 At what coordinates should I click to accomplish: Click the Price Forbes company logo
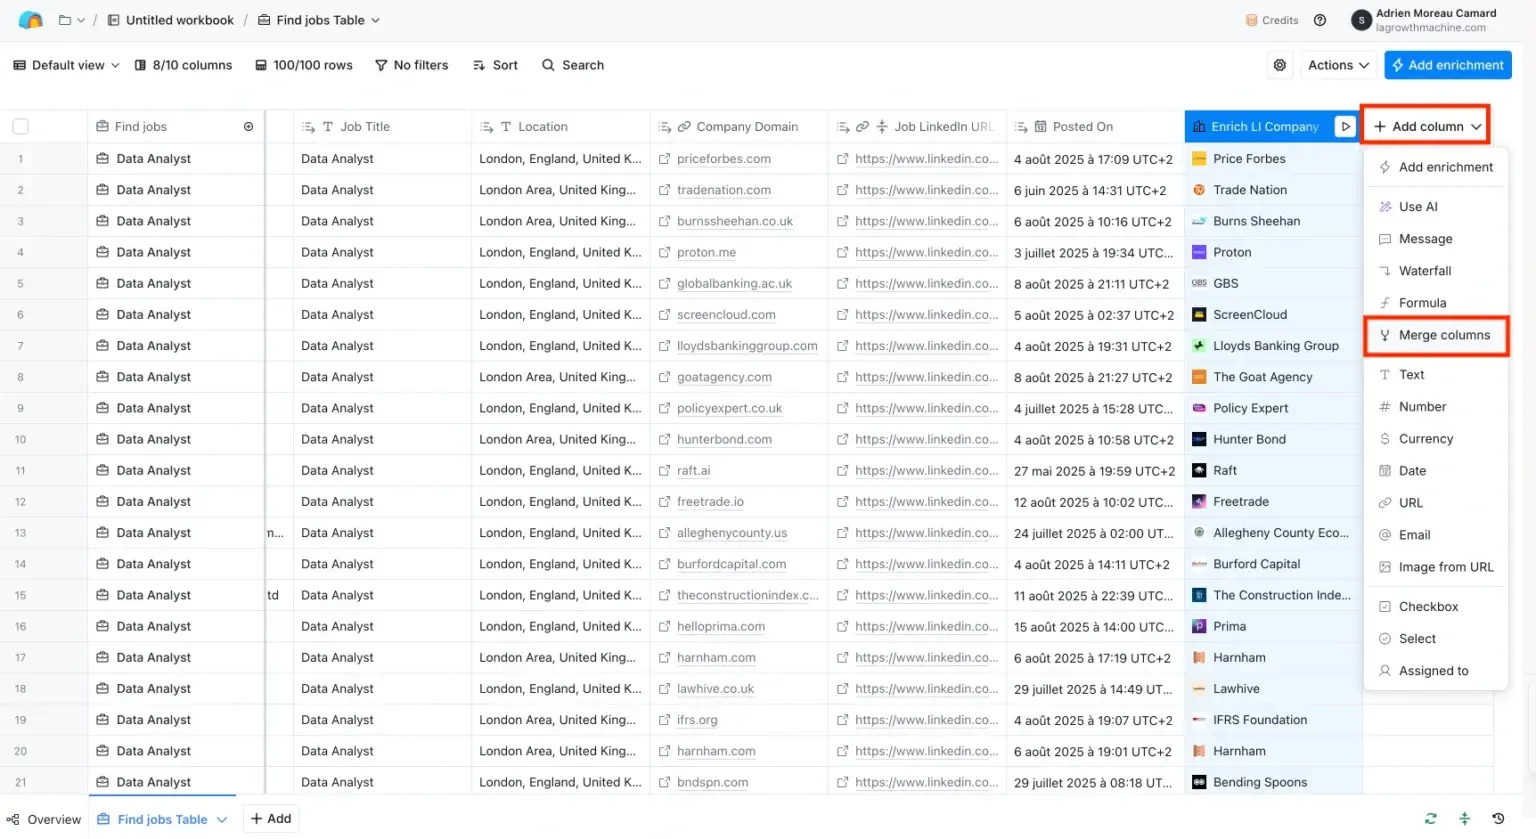[1199, 159]
